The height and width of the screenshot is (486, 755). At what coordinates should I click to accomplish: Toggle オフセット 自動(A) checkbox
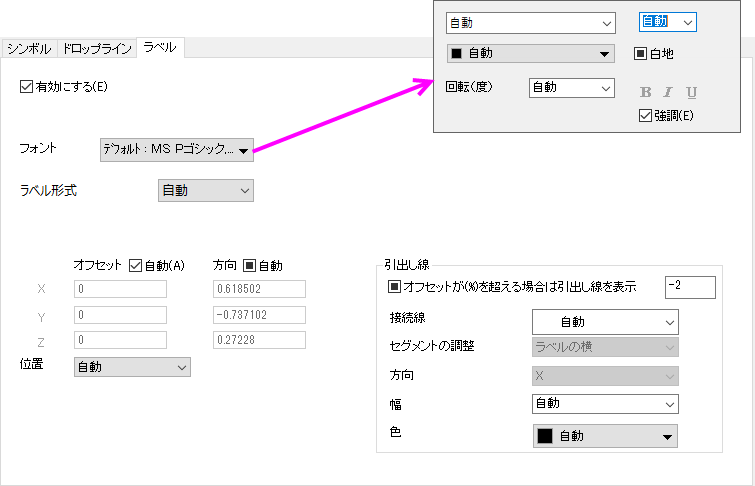135,265
